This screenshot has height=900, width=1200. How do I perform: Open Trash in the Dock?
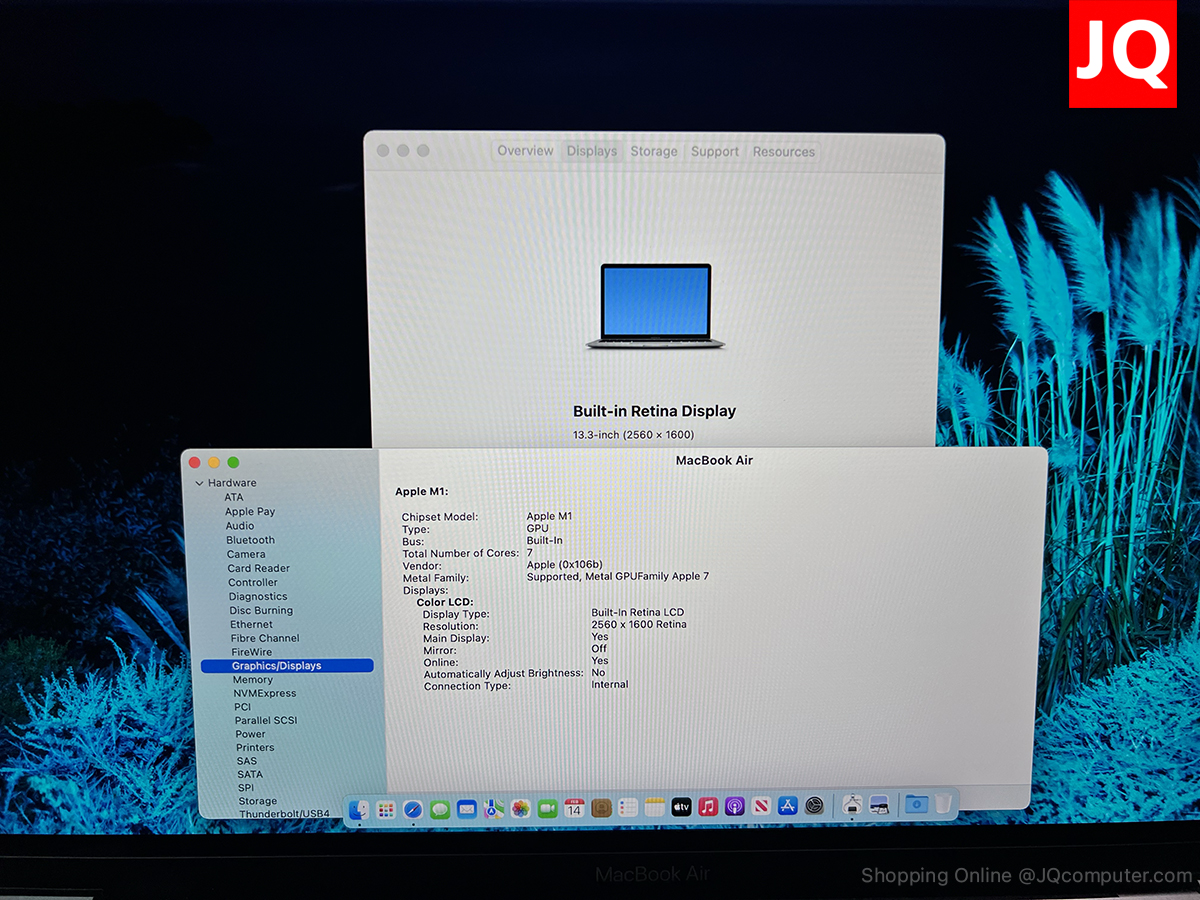click(943, 803)
